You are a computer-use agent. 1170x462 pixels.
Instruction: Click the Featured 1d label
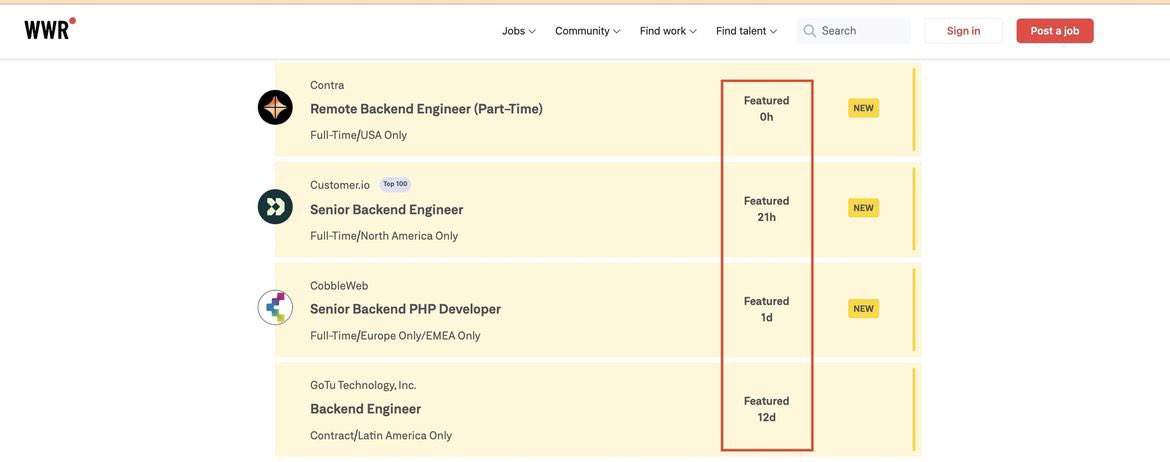pyautogui.click(x=766, y=309)
